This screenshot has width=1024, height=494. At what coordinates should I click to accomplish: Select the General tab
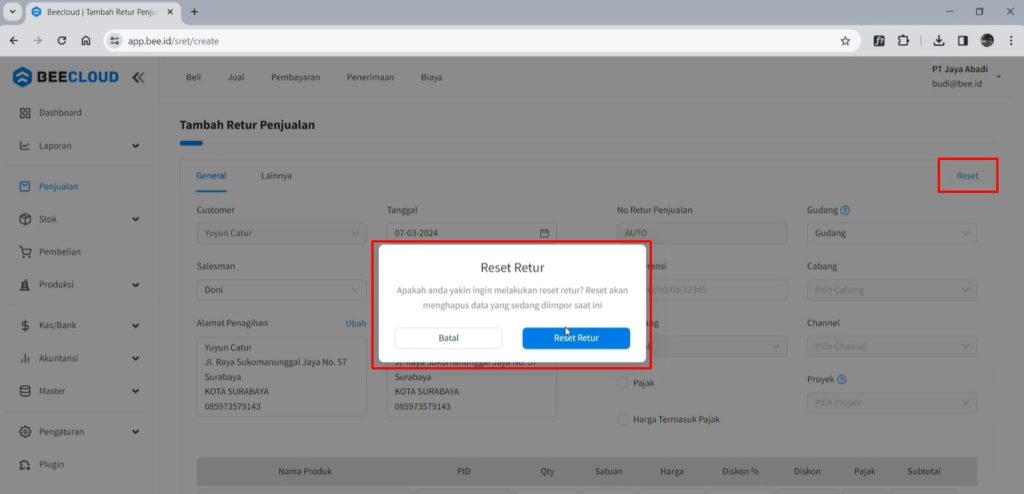point(212,176)
